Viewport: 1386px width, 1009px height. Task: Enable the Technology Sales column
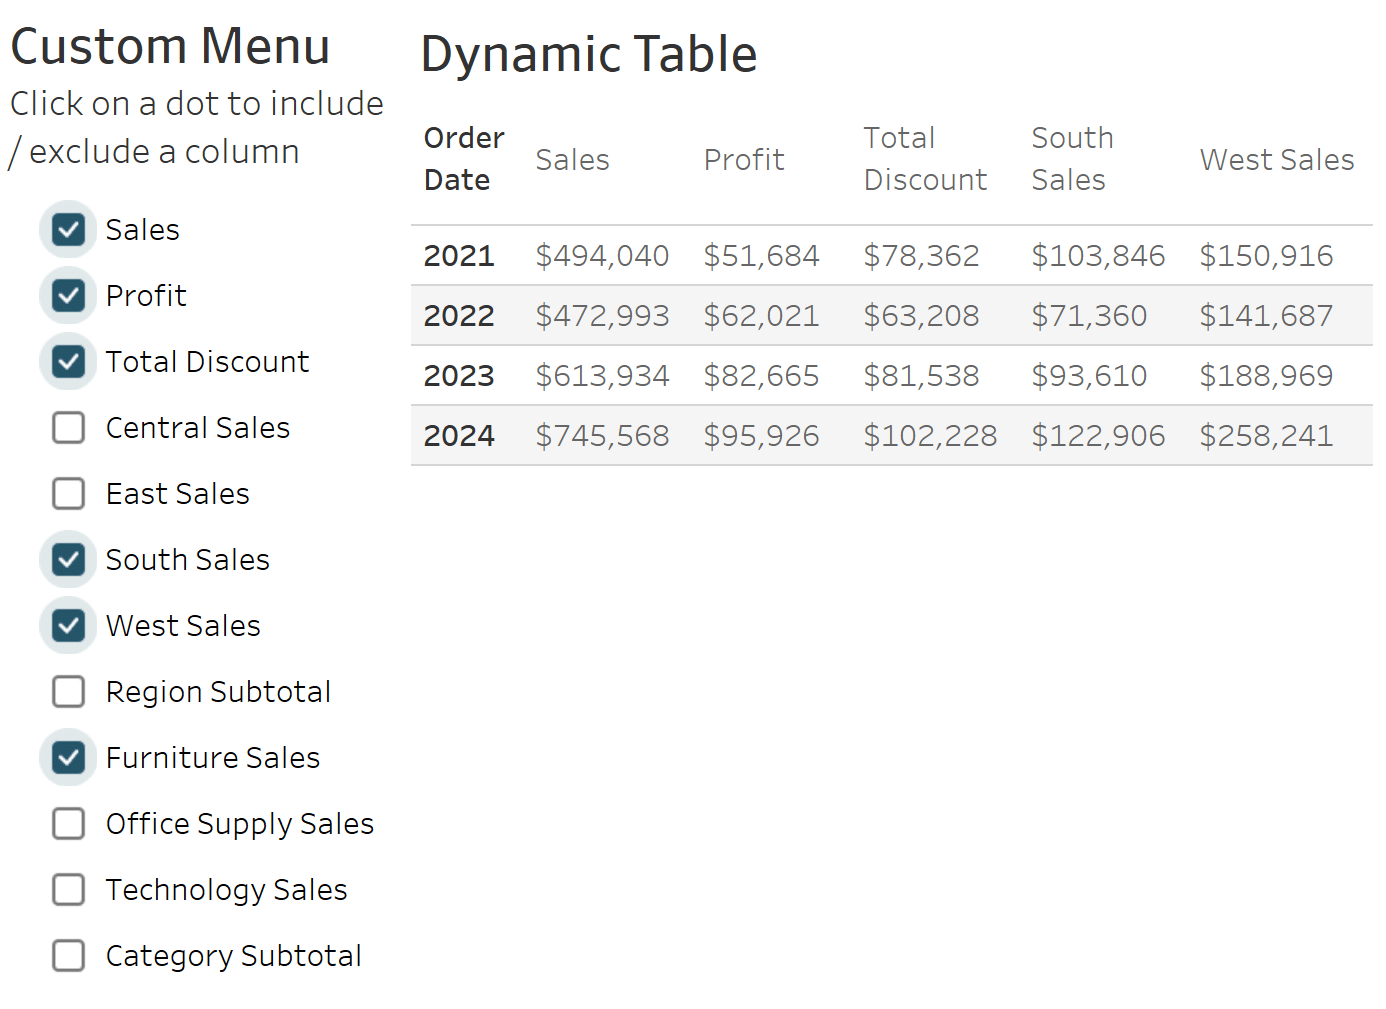point(67,889)
